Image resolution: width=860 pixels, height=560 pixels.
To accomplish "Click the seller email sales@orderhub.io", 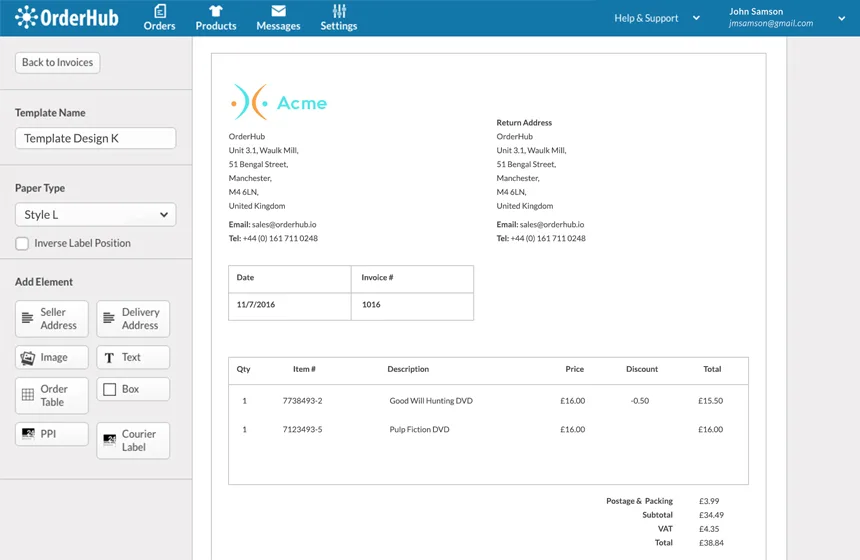I will 284,224.
